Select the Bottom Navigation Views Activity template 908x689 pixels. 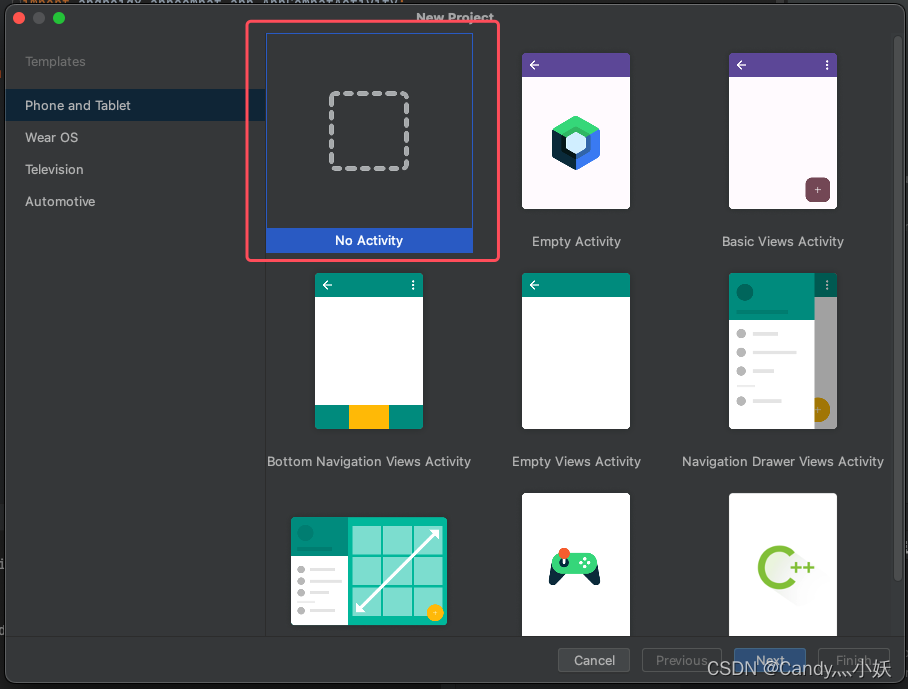[x=369, y=351]
